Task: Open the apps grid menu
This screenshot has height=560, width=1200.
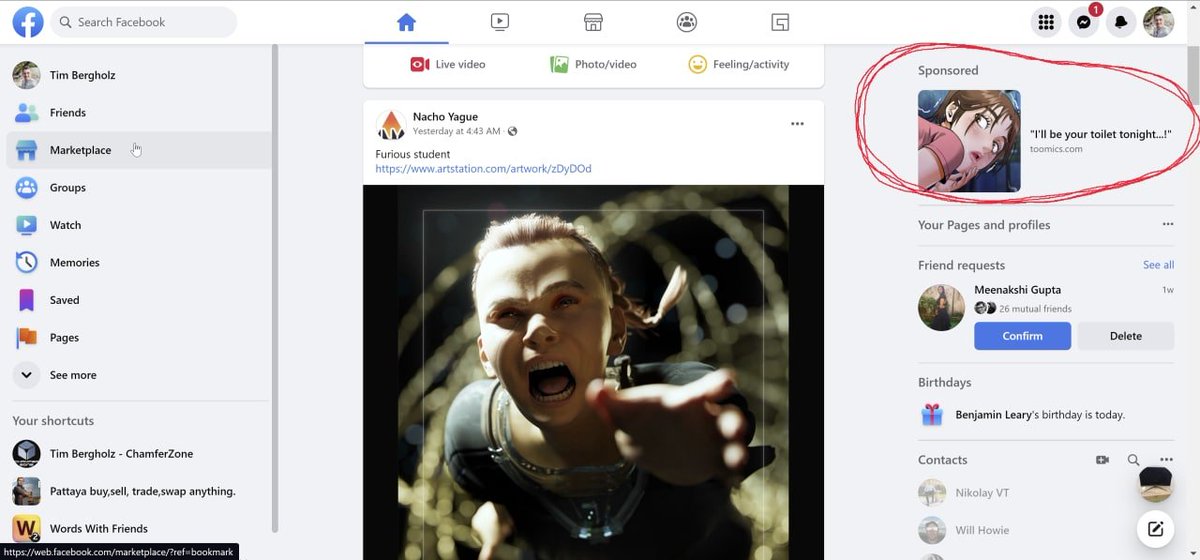Action: click(x=1046, y=22)
